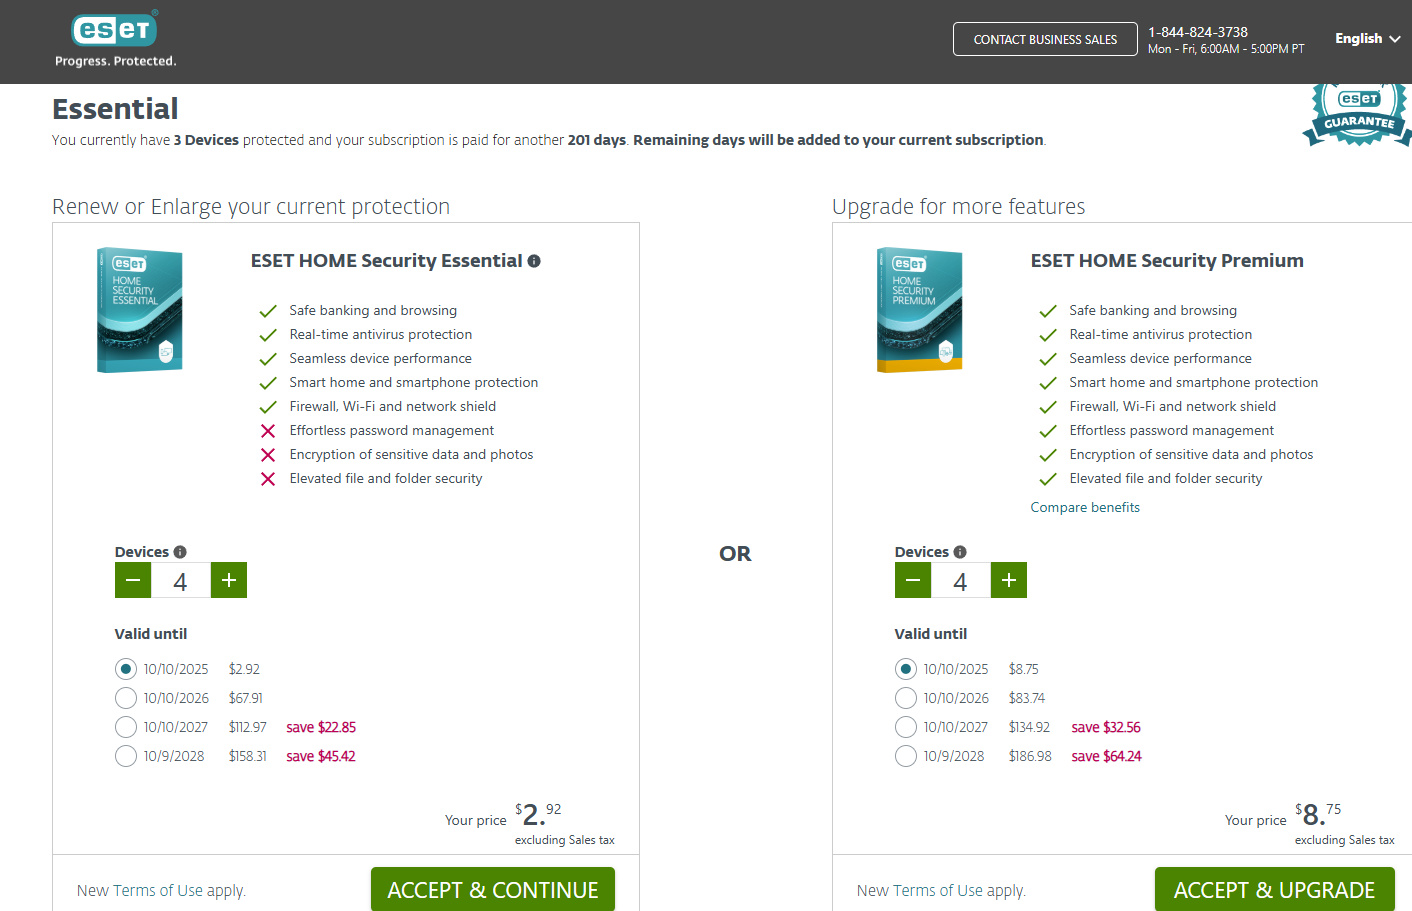Viewport: 1412px width, 911px height.
Task: Click Accept & Upgrade button
Action: click(x=1274, y=889)
